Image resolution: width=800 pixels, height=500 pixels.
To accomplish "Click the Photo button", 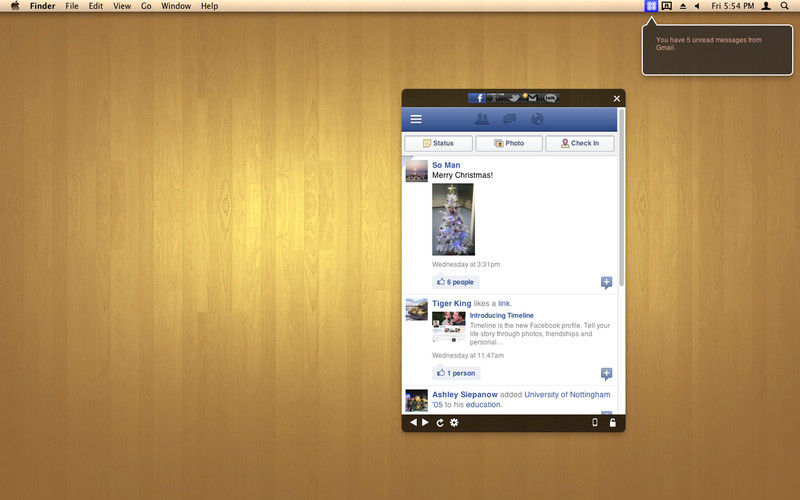I will [509, 143].
